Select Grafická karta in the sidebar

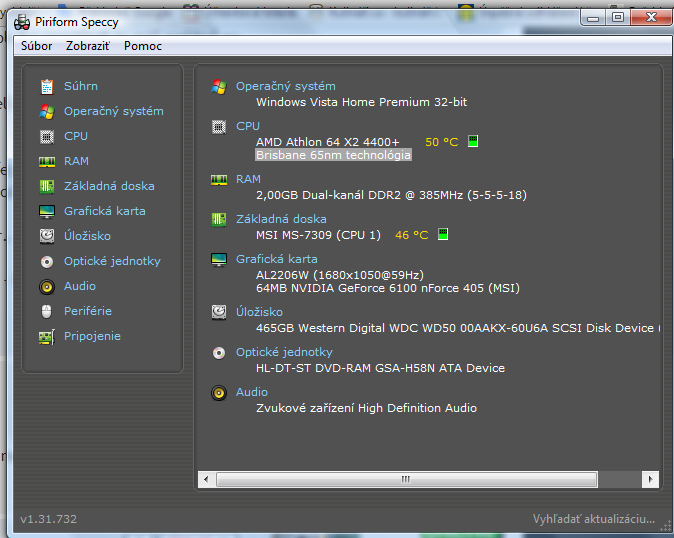click(104, 211)
